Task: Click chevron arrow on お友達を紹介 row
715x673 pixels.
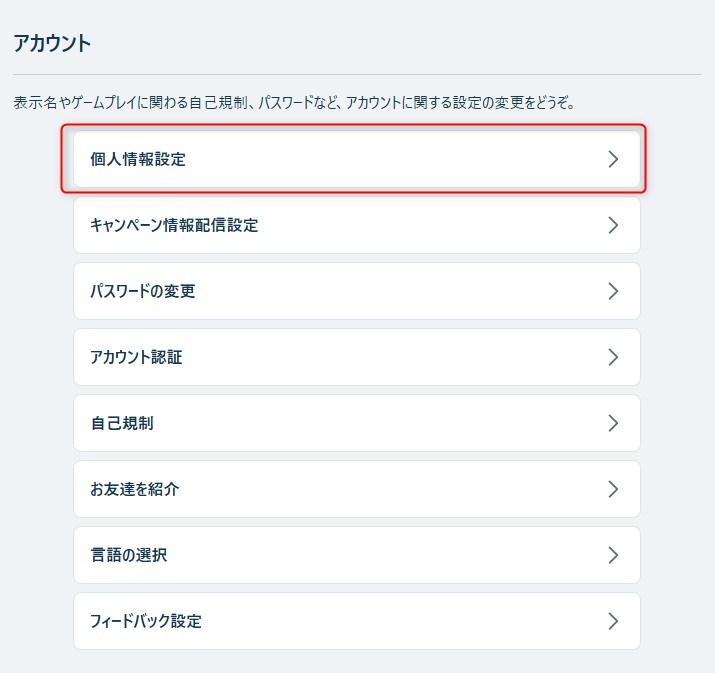Action: (x=613, y=489)
